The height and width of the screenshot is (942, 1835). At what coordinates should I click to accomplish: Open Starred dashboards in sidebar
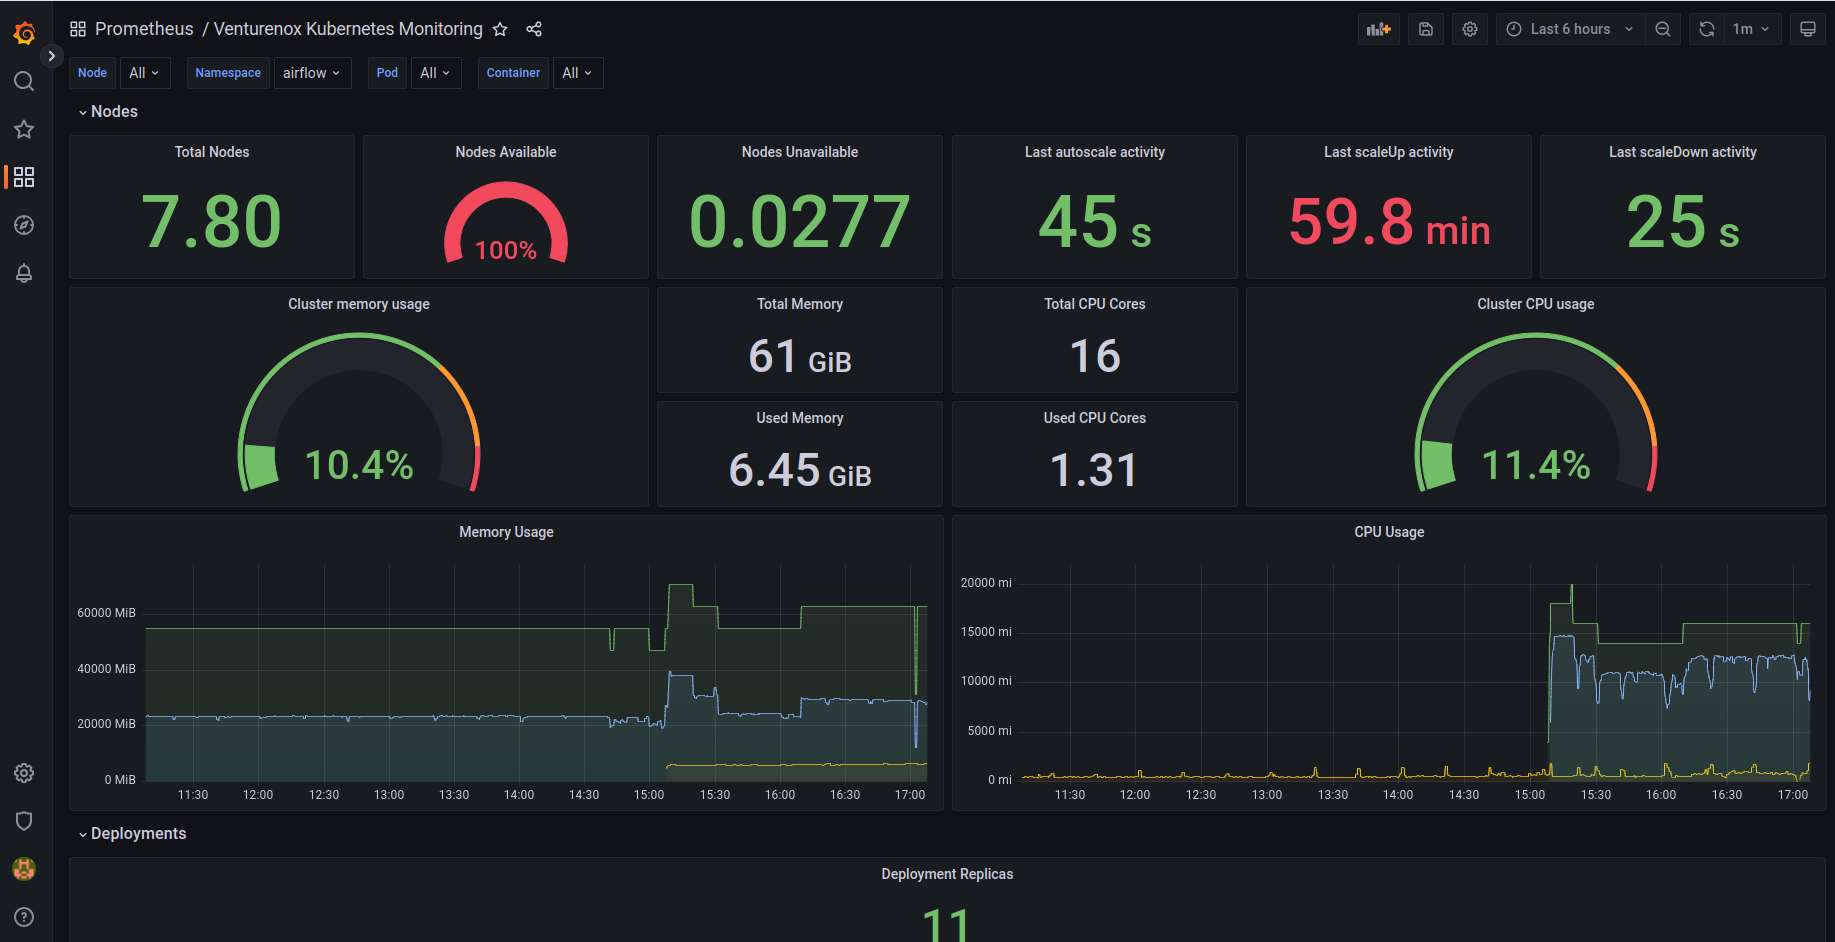(x=24, y=129)
